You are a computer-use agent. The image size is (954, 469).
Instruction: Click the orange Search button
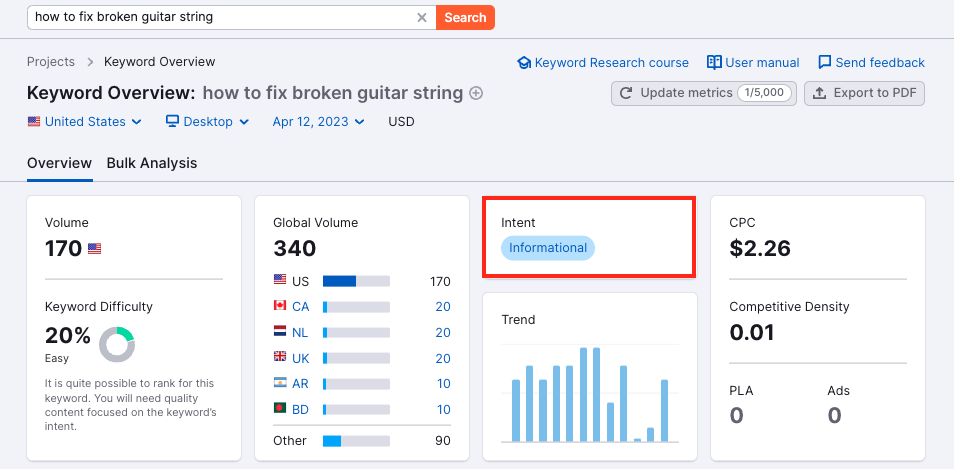click(x=465, y=18)
